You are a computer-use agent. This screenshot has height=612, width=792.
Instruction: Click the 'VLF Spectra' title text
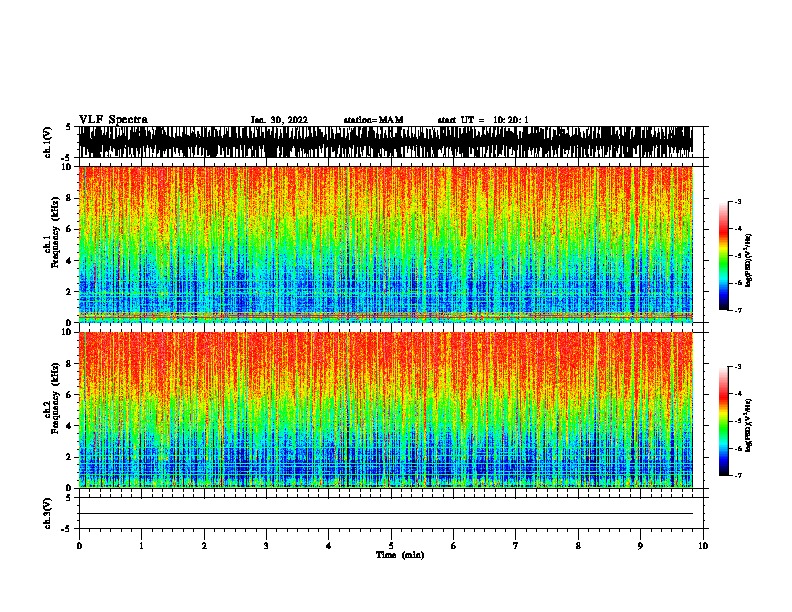pyautogui.click(x=113, y=120)
